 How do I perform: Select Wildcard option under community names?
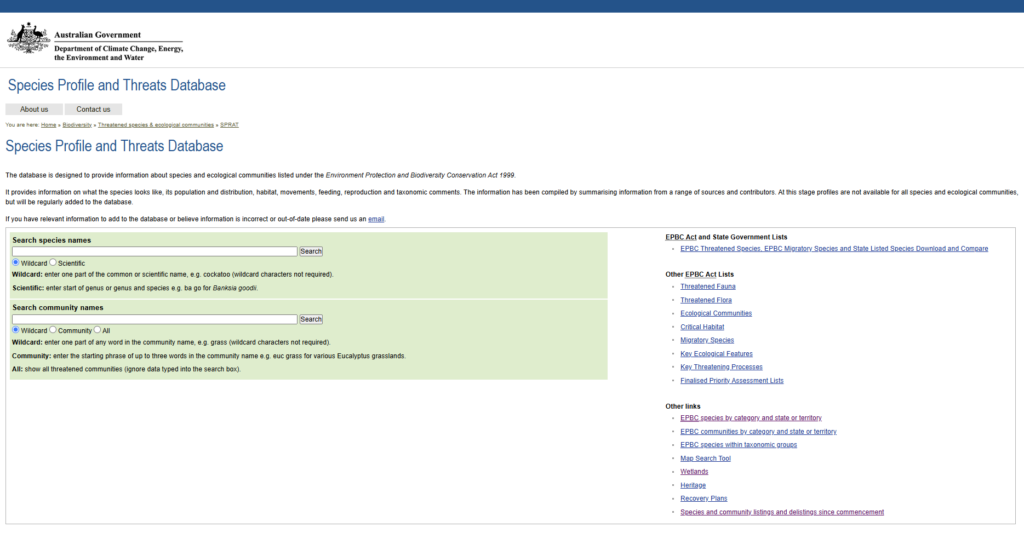[16, 330]
